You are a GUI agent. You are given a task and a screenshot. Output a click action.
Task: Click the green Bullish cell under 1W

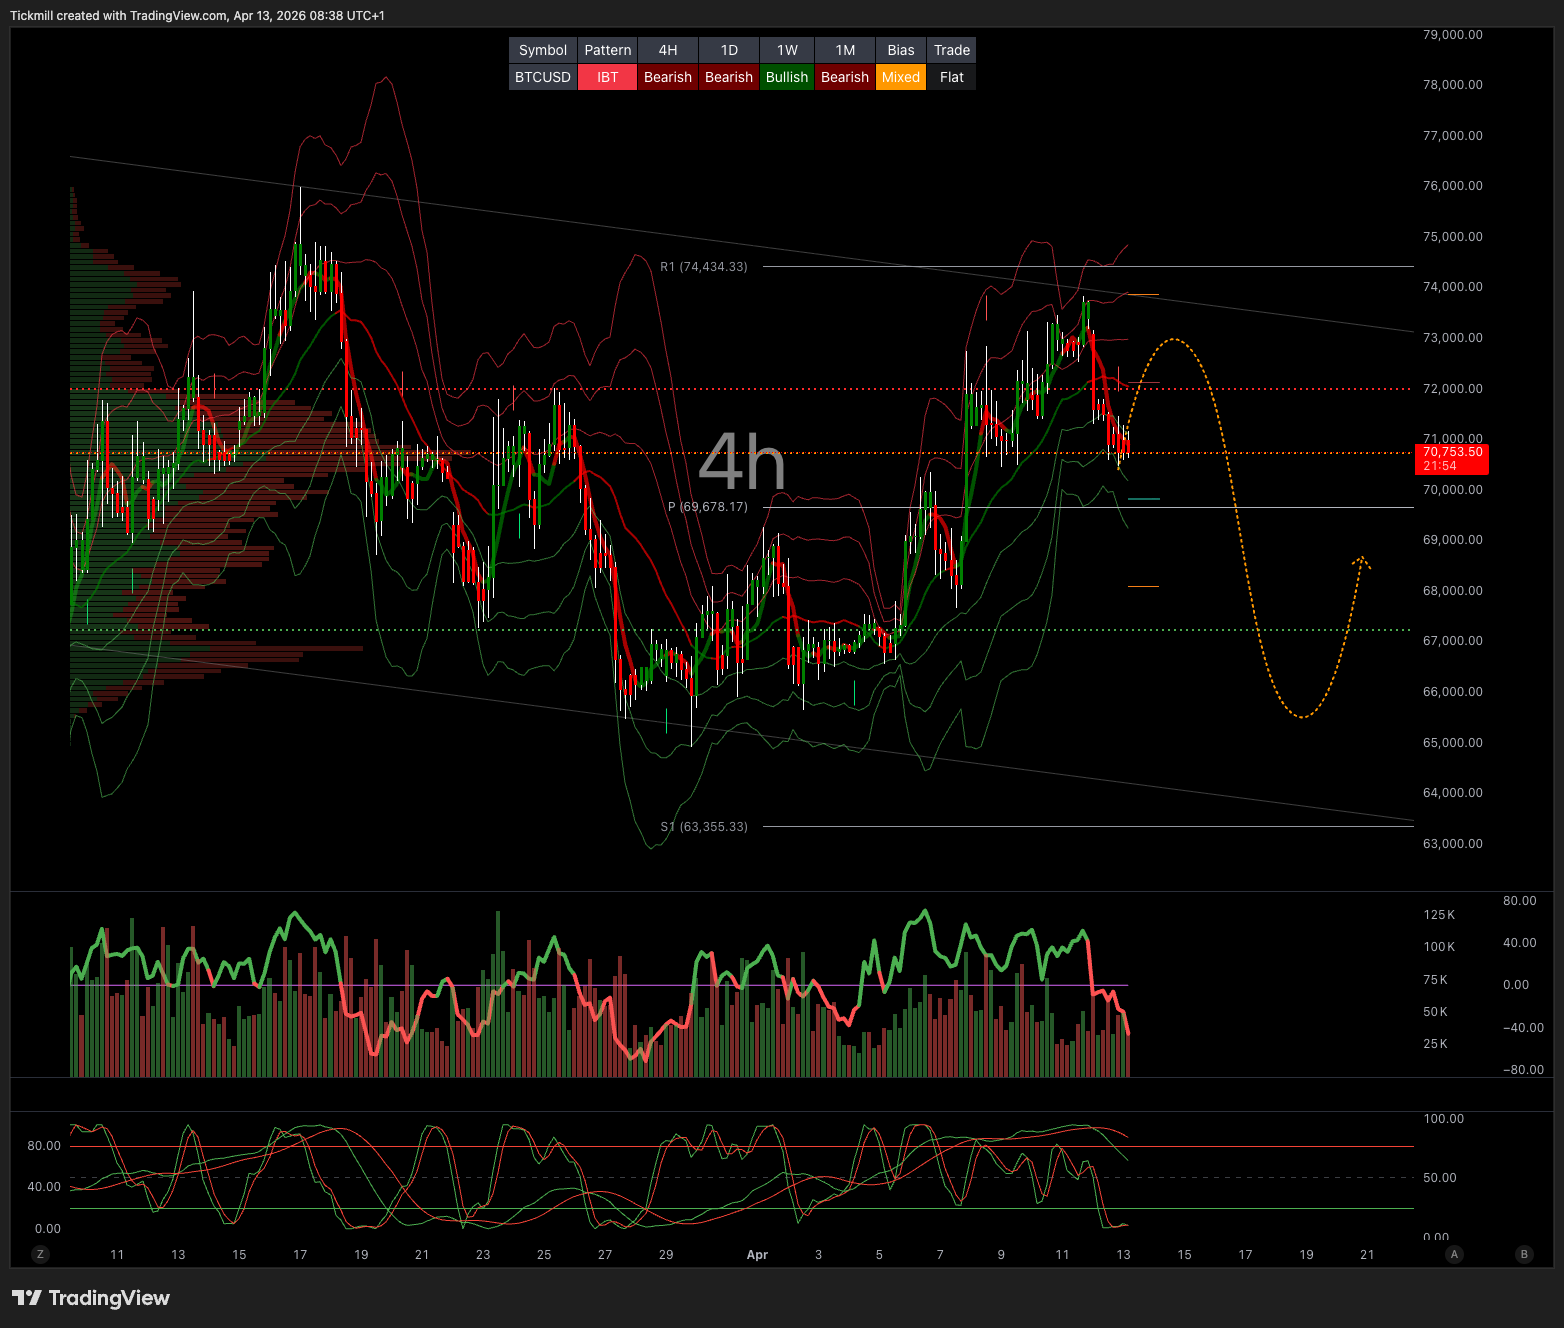tap(787, 77)
